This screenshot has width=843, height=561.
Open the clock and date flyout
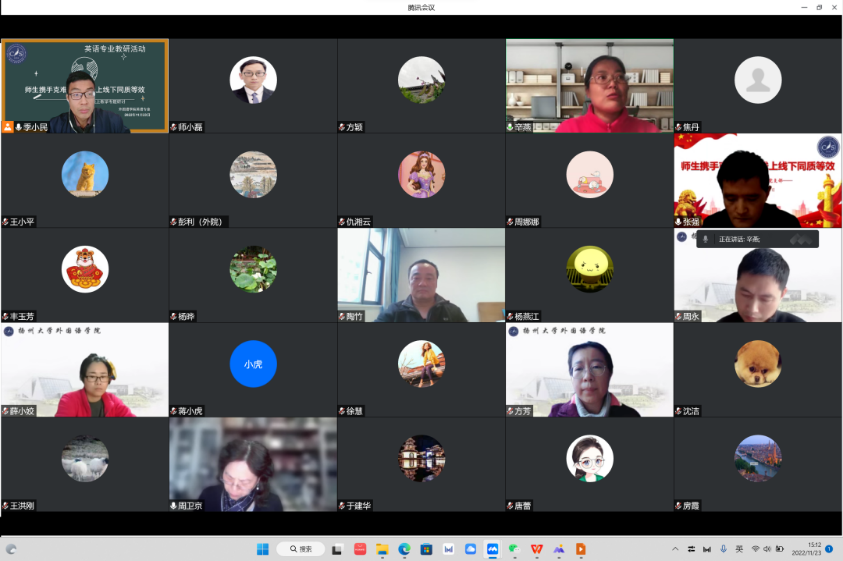[x=806, y=549]
